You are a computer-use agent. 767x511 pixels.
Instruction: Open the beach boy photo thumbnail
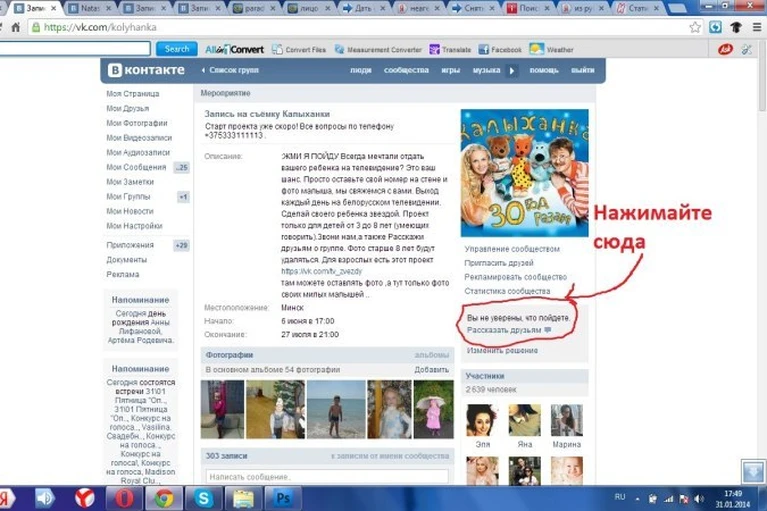[x=336, y=409]
